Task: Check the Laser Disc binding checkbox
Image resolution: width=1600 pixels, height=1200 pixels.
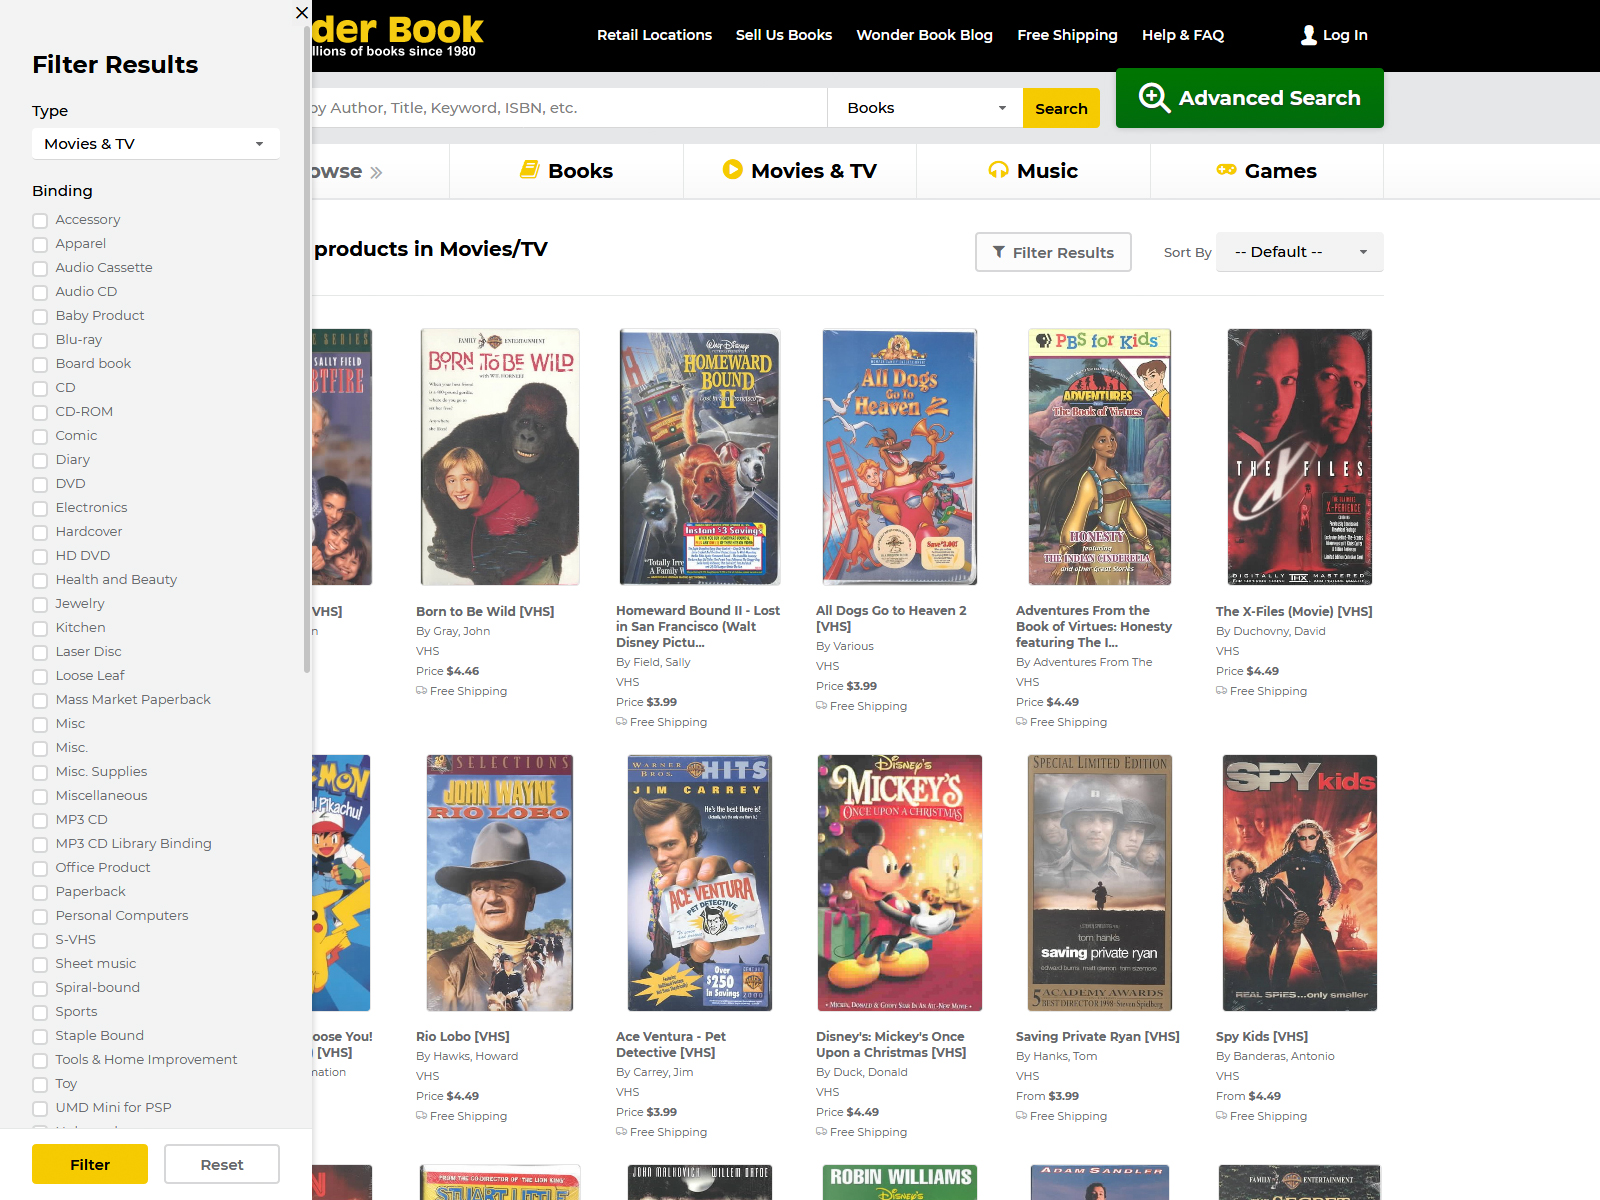Action: point(40,653)
